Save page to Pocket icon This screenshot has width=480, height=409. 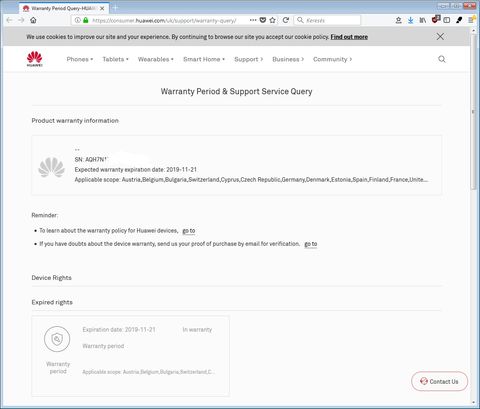click(x=263, y=20)
